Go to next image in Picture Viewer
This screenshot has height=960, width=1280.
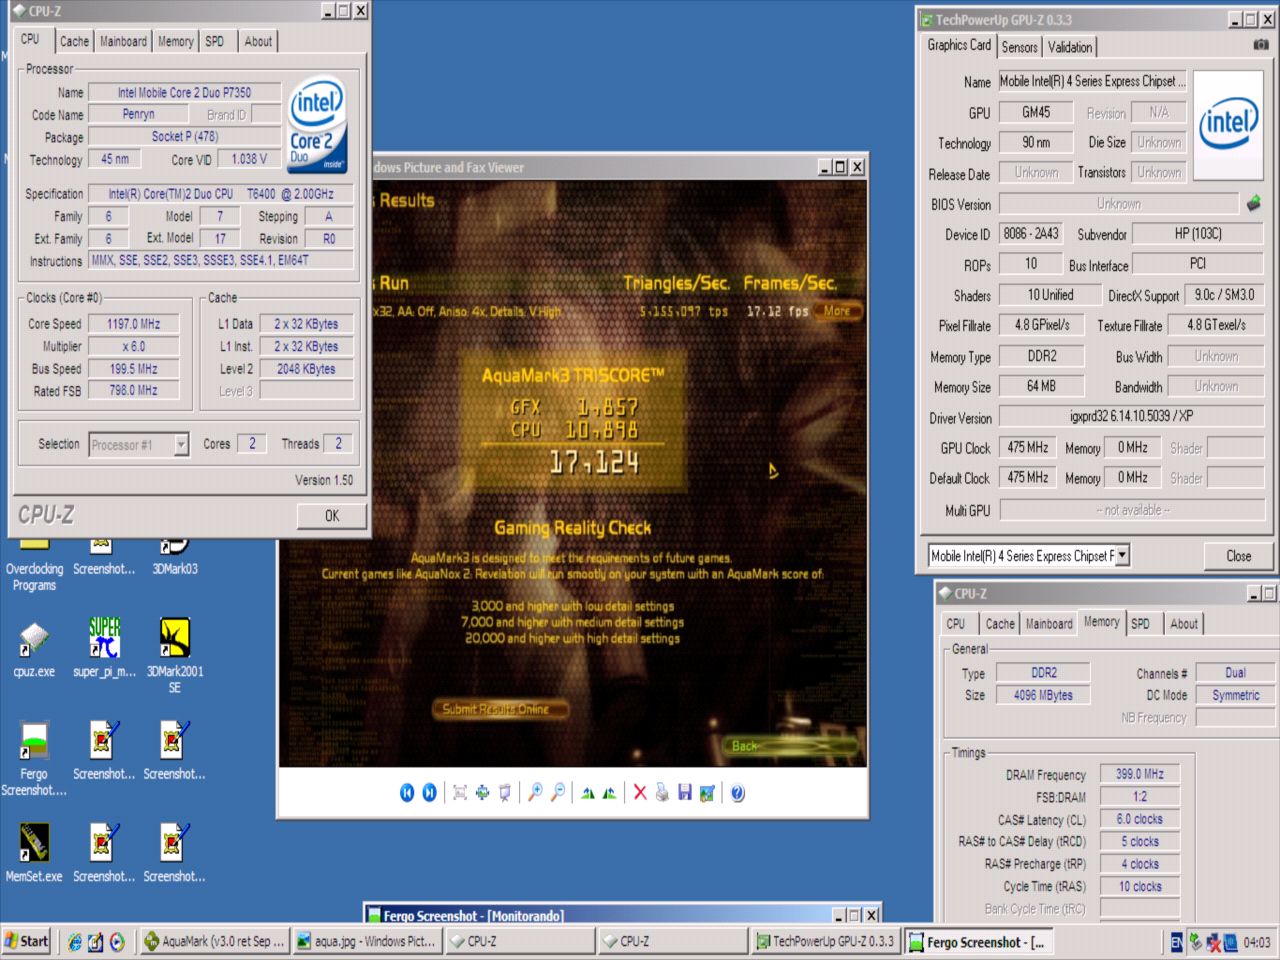tap(429, 793)
